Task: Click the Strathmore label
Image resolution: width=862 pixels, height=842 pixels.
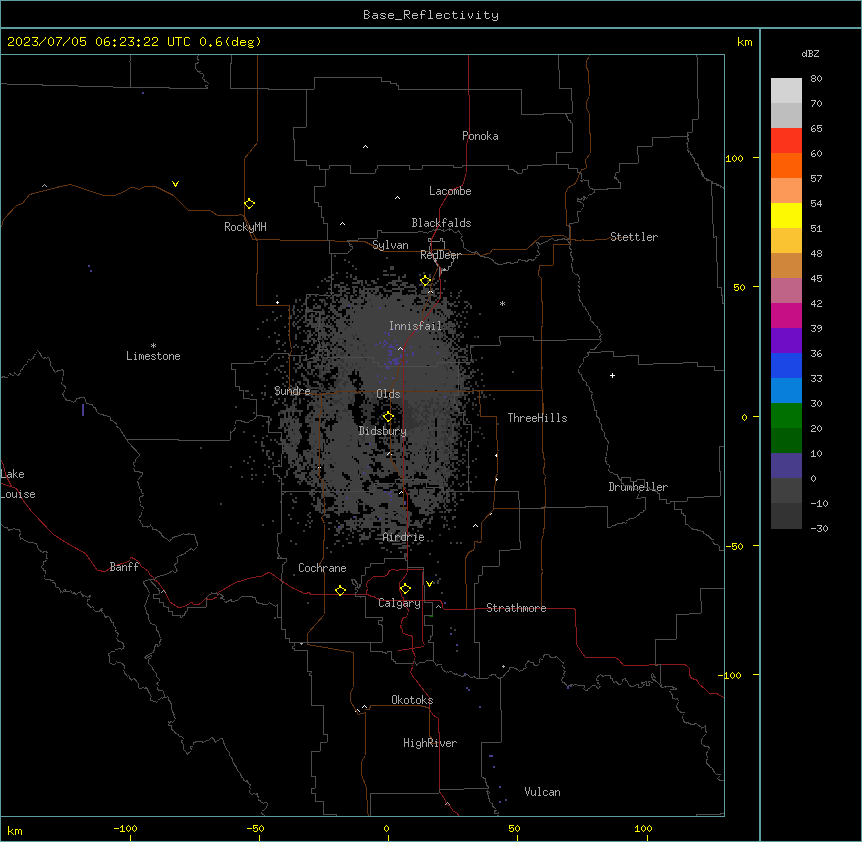Action: click(x=516, y=608)
